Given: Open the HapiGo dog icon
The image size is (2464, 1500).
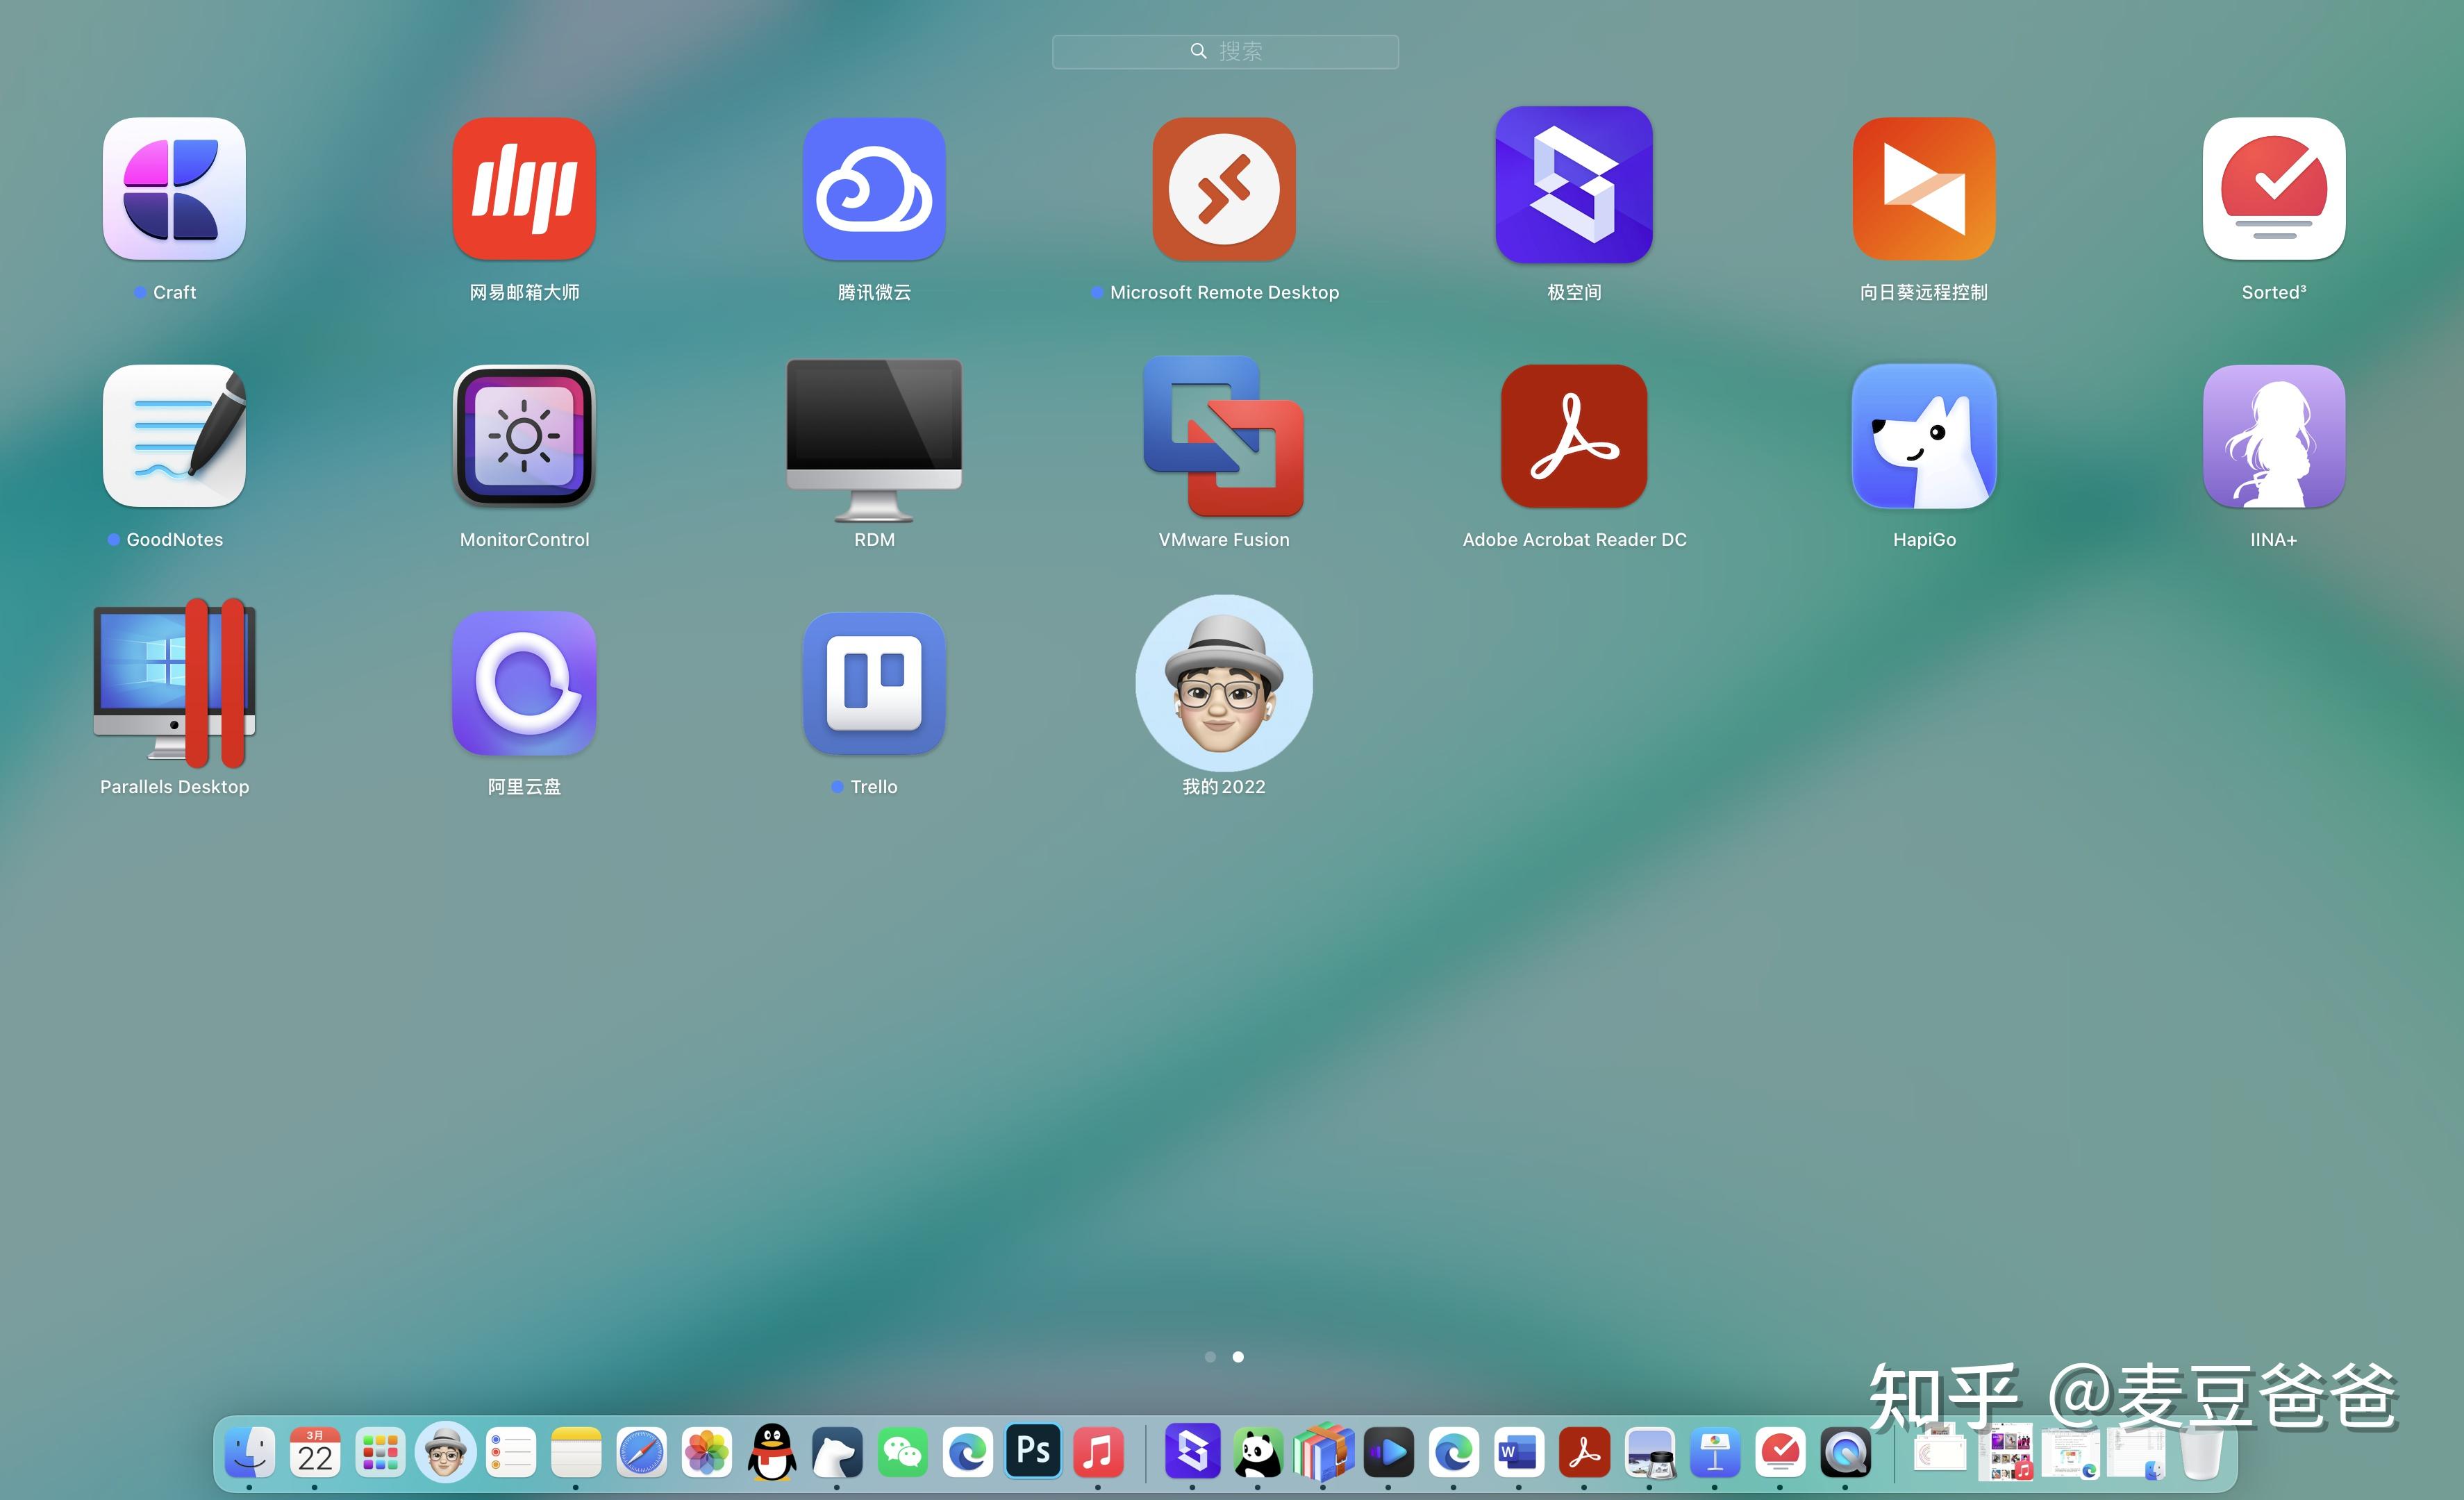Looking at the screenshot, I should [x=1923, y=436].
